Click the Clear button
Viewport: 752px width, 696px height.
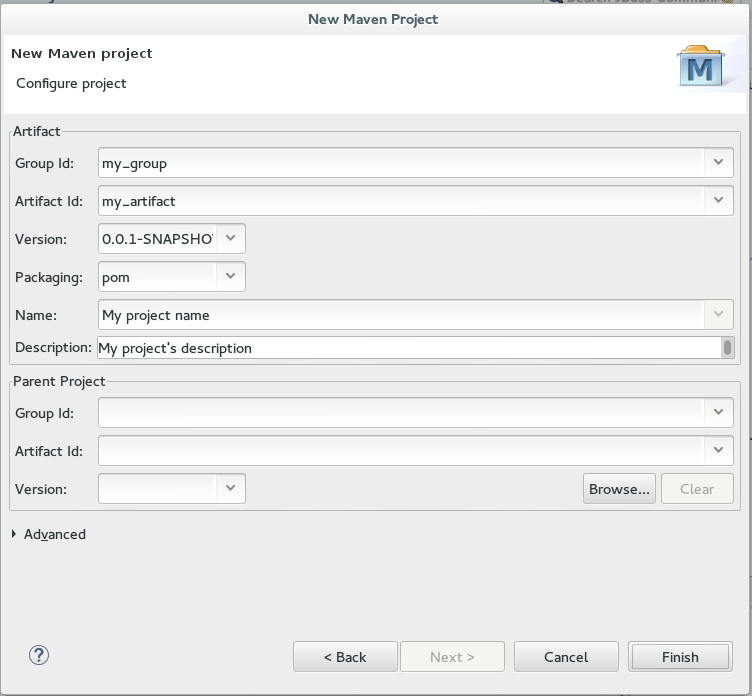(x=697, y=489)
